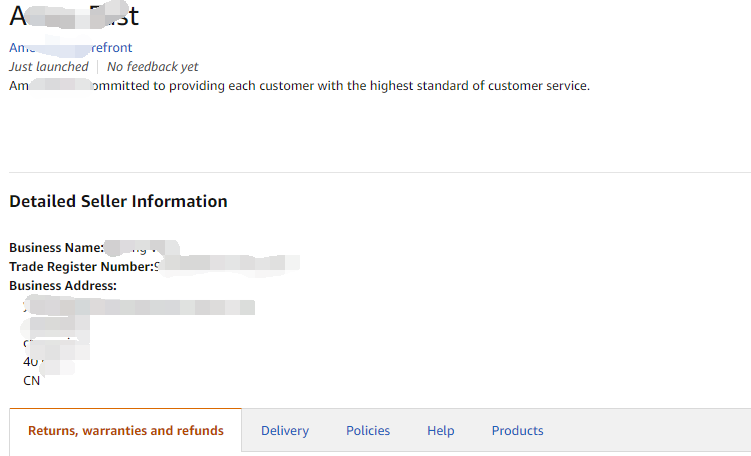Click the Trade Register Number label
The width and height of the screenshot is (751, 456).
[x=81, y=266]
